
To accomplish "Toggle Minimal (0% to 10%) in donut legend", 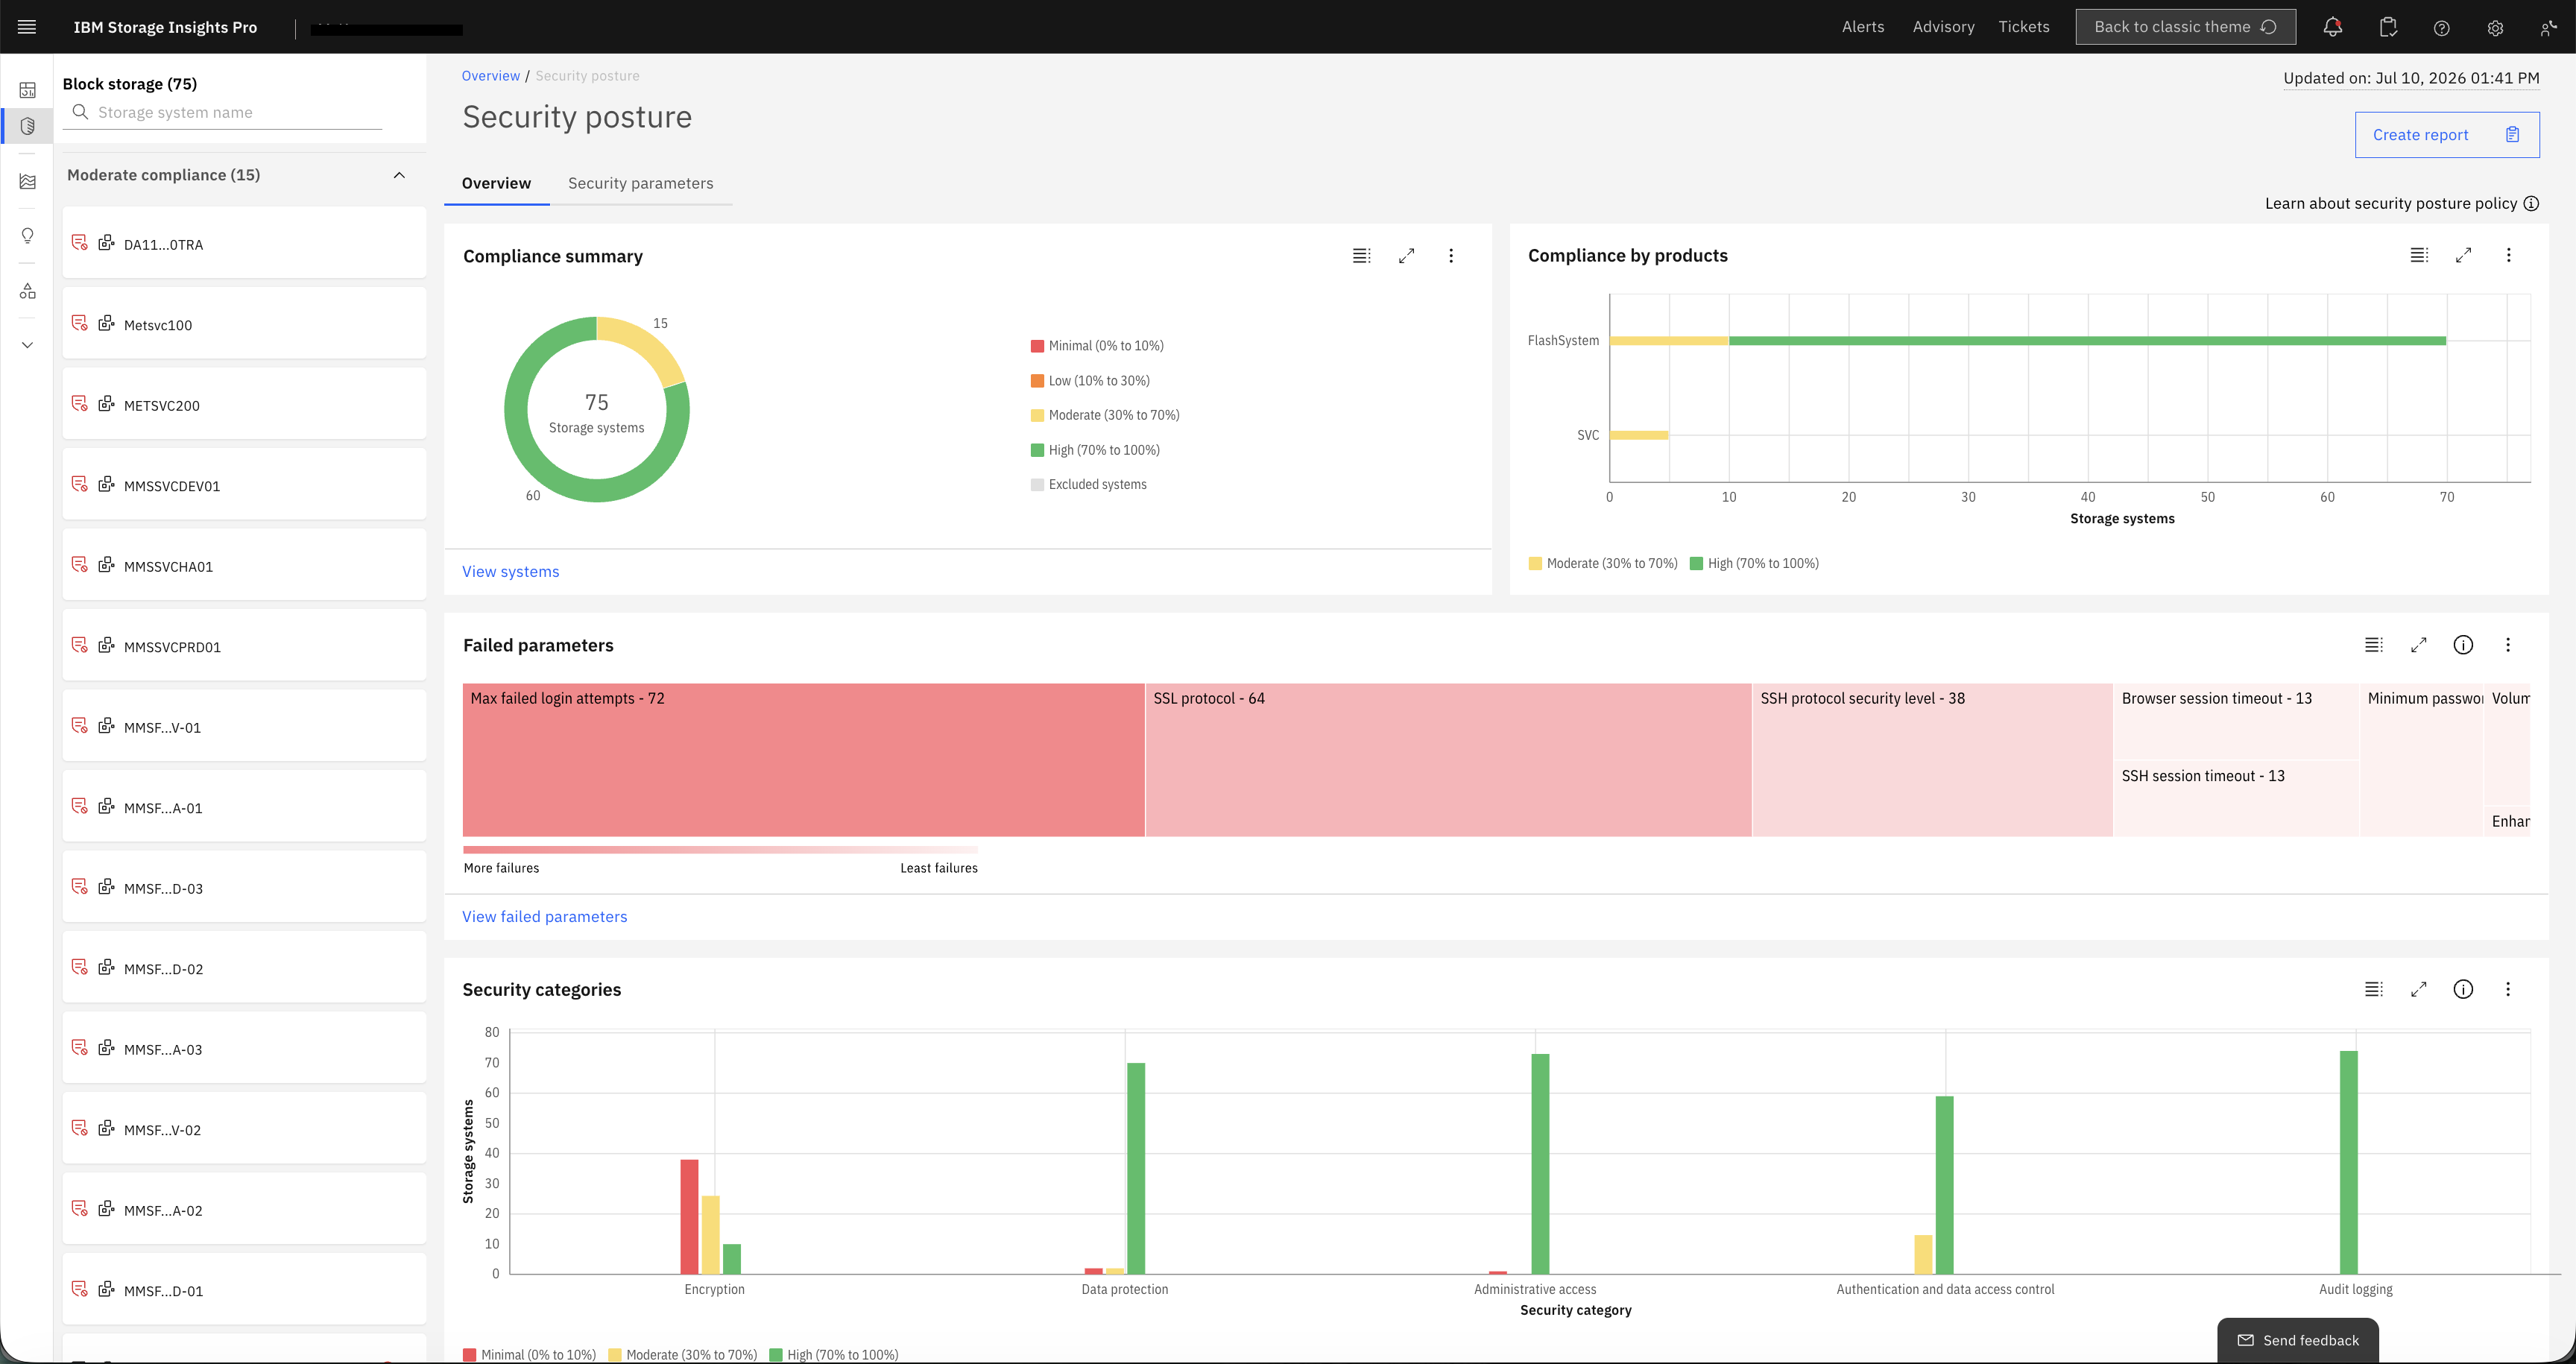I will point(1098,346).
